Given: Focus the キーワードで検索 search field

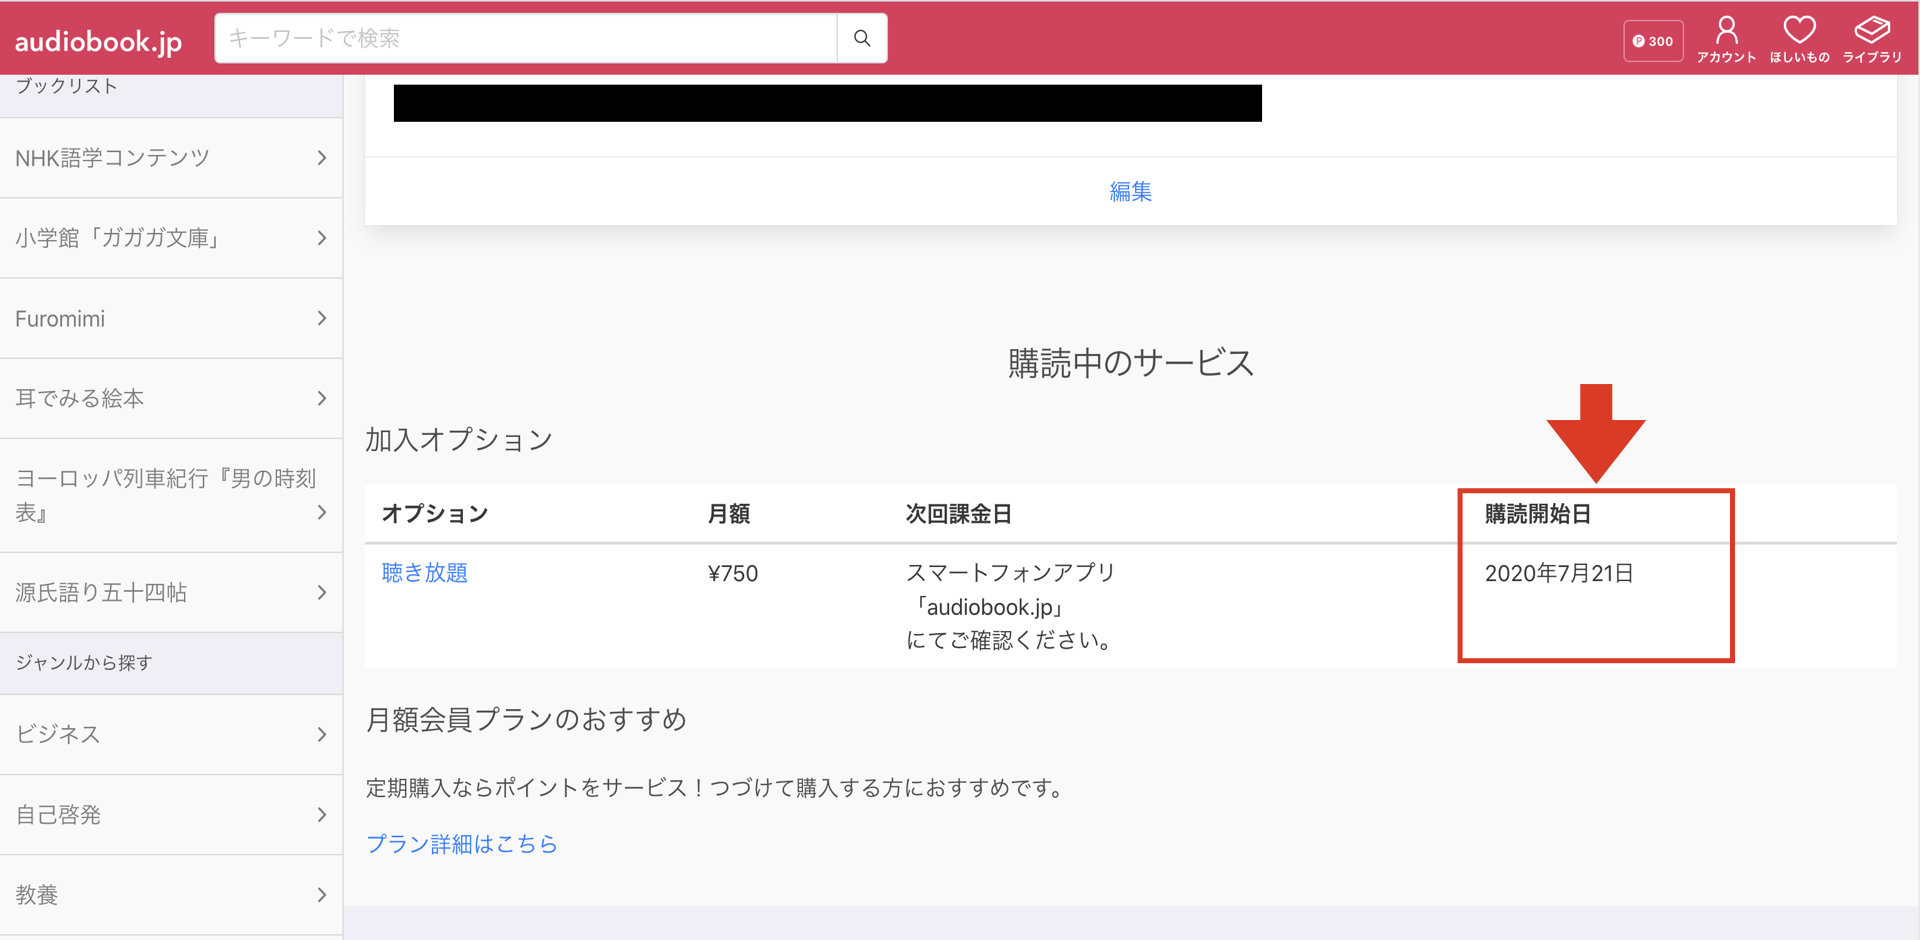Looking at the screenshot, I should (x=526, y=38).
